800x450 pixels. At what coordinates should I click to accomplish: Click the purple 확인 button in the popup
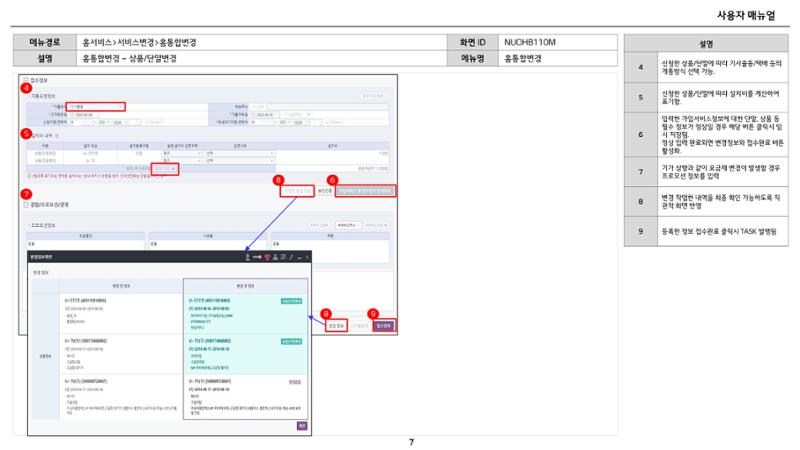[302, 426]
